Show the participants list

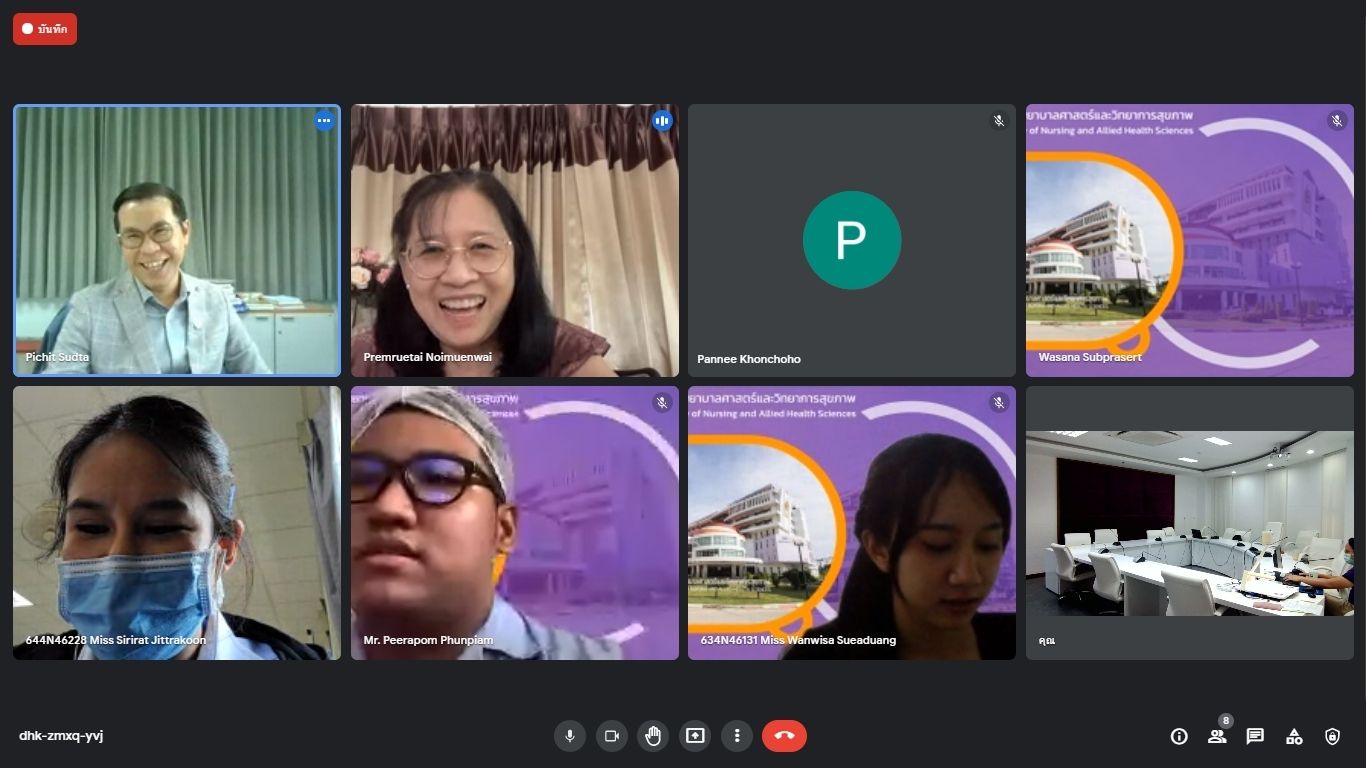click(1217, 736)
